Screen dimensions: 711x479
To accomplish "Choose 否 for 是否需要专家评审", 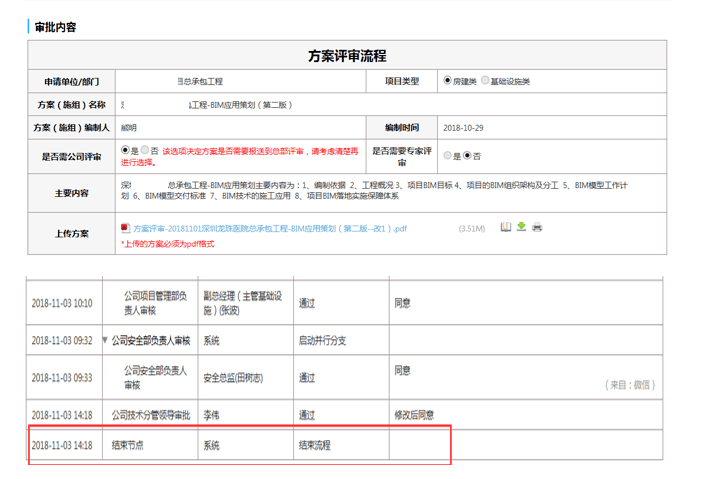I will 467,156.
